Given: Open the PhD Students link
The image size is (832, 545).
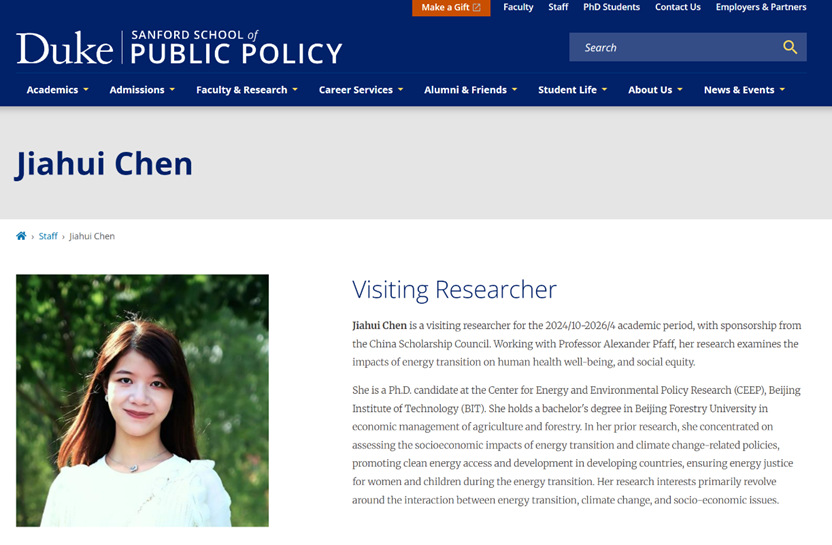Looking at the screenshot, I should click(611, 7).
